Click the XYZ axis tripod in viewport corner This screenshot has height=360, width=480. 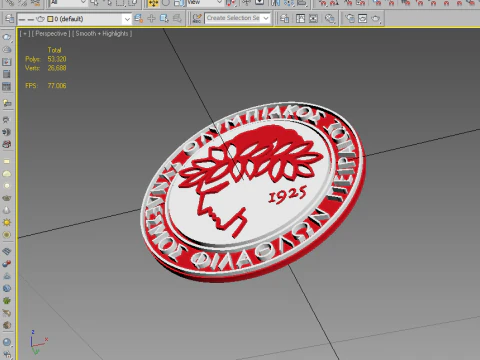tap(38, 342)
